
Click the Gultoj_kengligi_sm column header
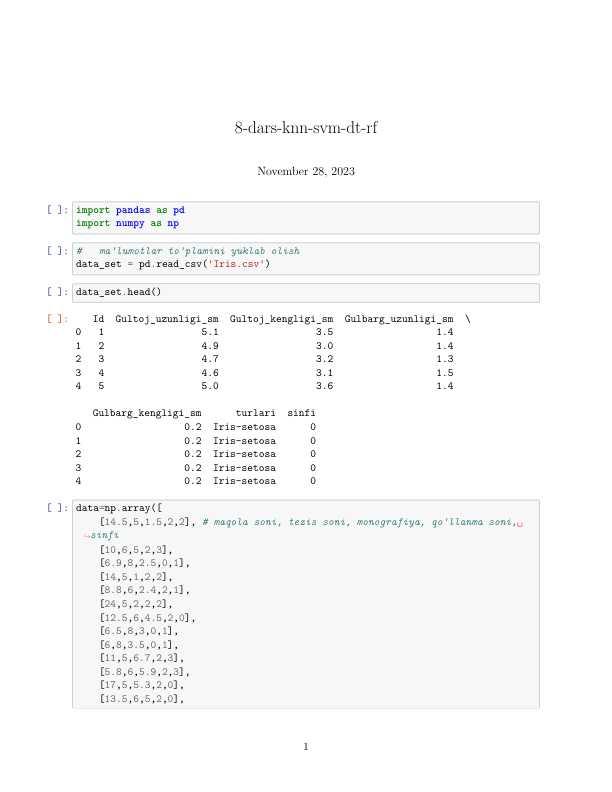click(x=281, y=318)
